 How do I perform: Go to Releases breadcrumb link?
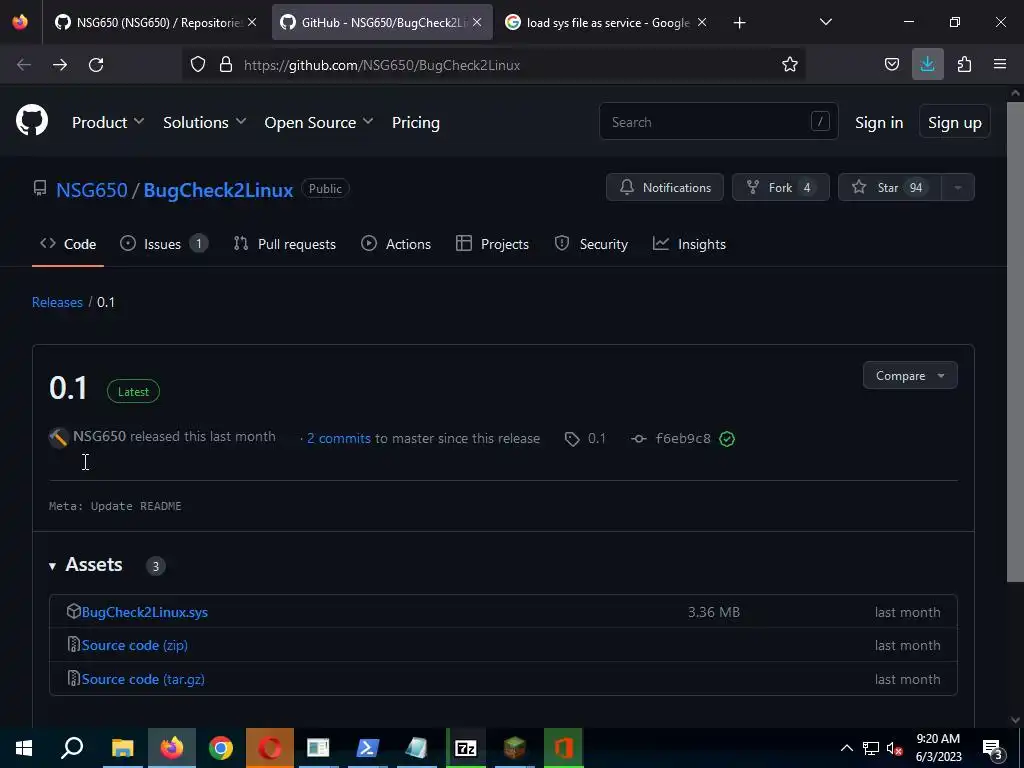57,302
